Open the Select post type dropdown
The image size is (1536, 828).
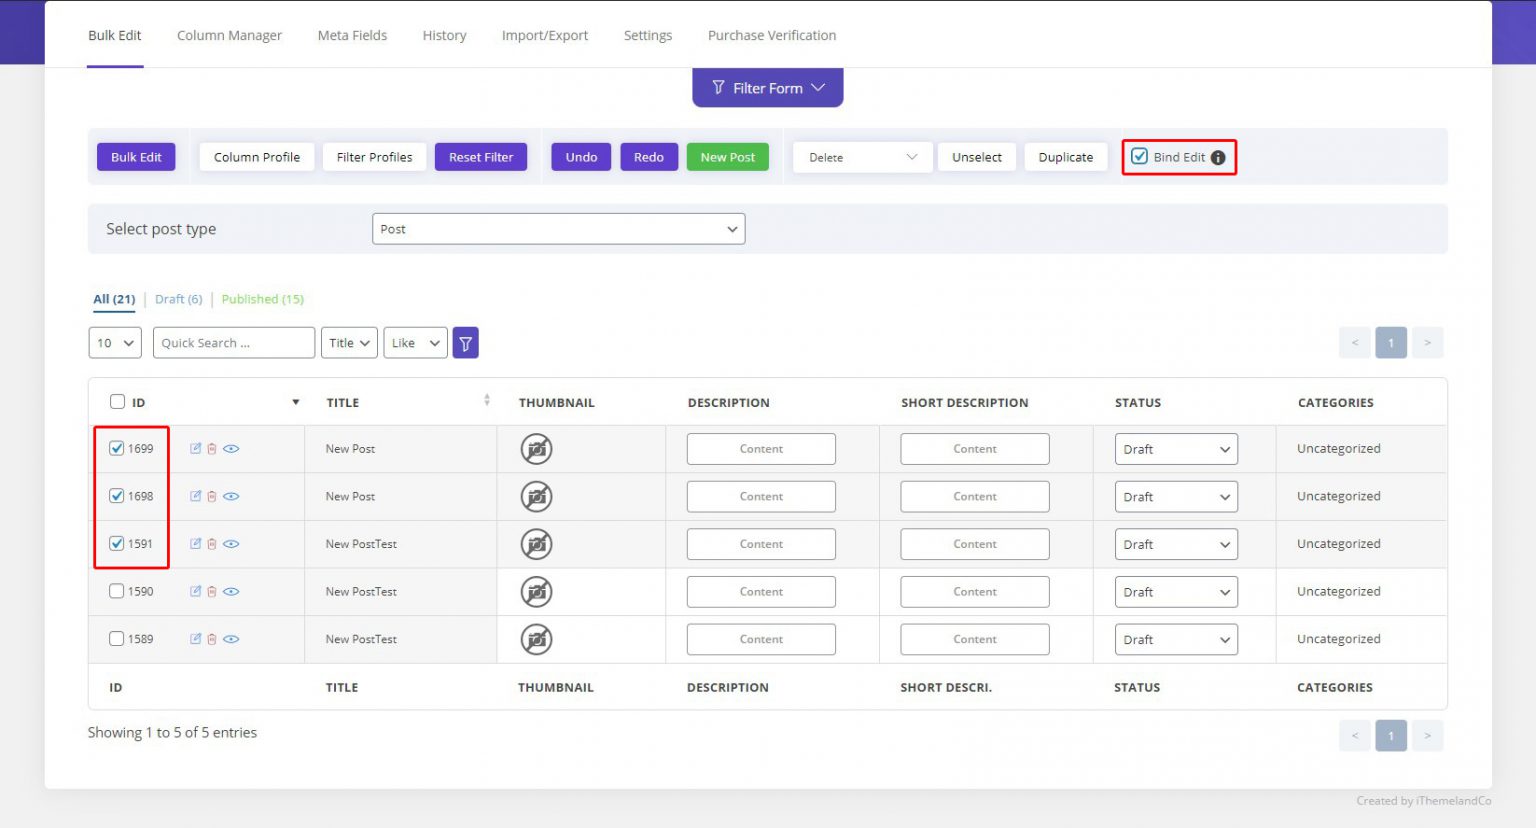coord(558,228)
